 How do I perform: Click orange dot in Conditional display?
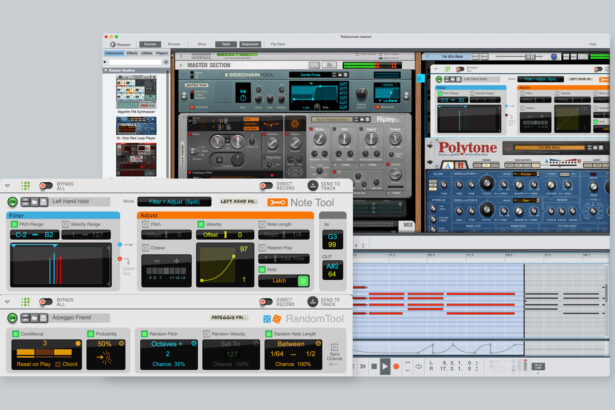pos(78,343)
